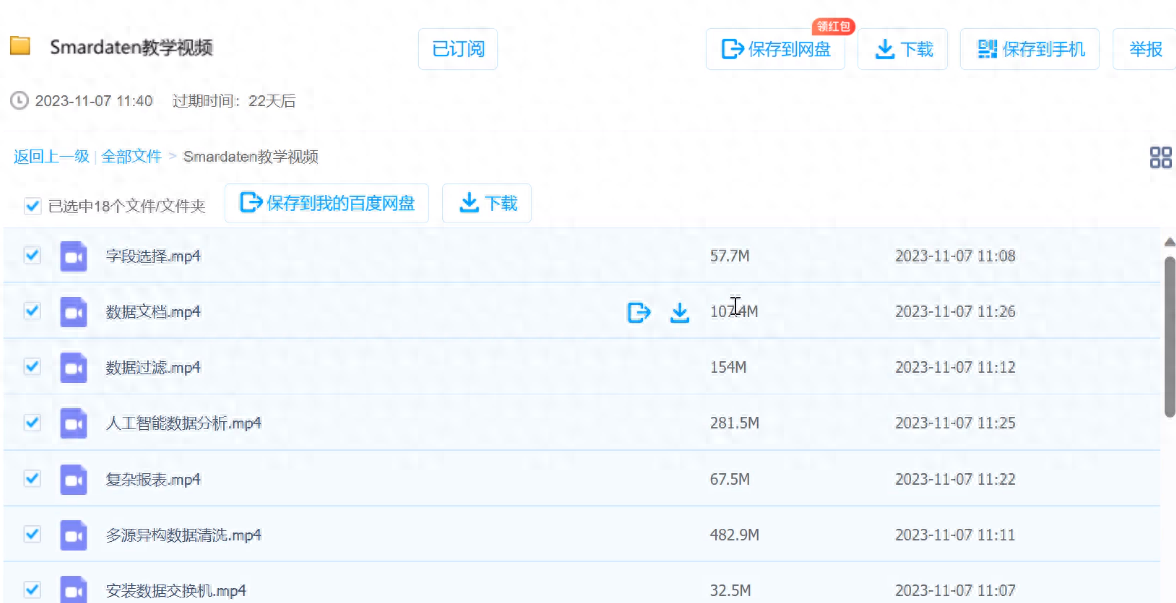1176x603 pixels.
Task: Click 保存到手机 QR code button
Action: pyautogui.click(x=1030, y=49)
